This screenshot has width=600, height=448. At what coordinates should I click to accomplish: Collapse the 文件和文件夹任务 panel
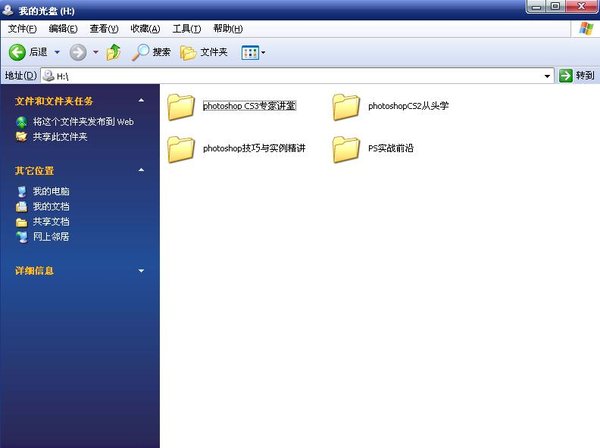point(141,101)
